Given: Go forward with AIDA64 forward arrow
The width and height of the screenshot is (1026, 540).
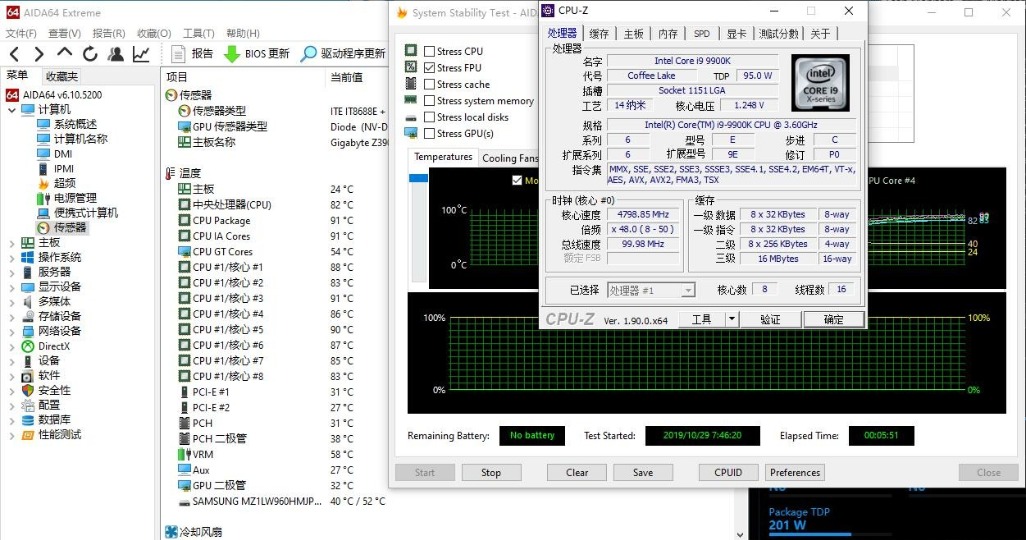Looking at the screenshot, I should tap(39, 54).
